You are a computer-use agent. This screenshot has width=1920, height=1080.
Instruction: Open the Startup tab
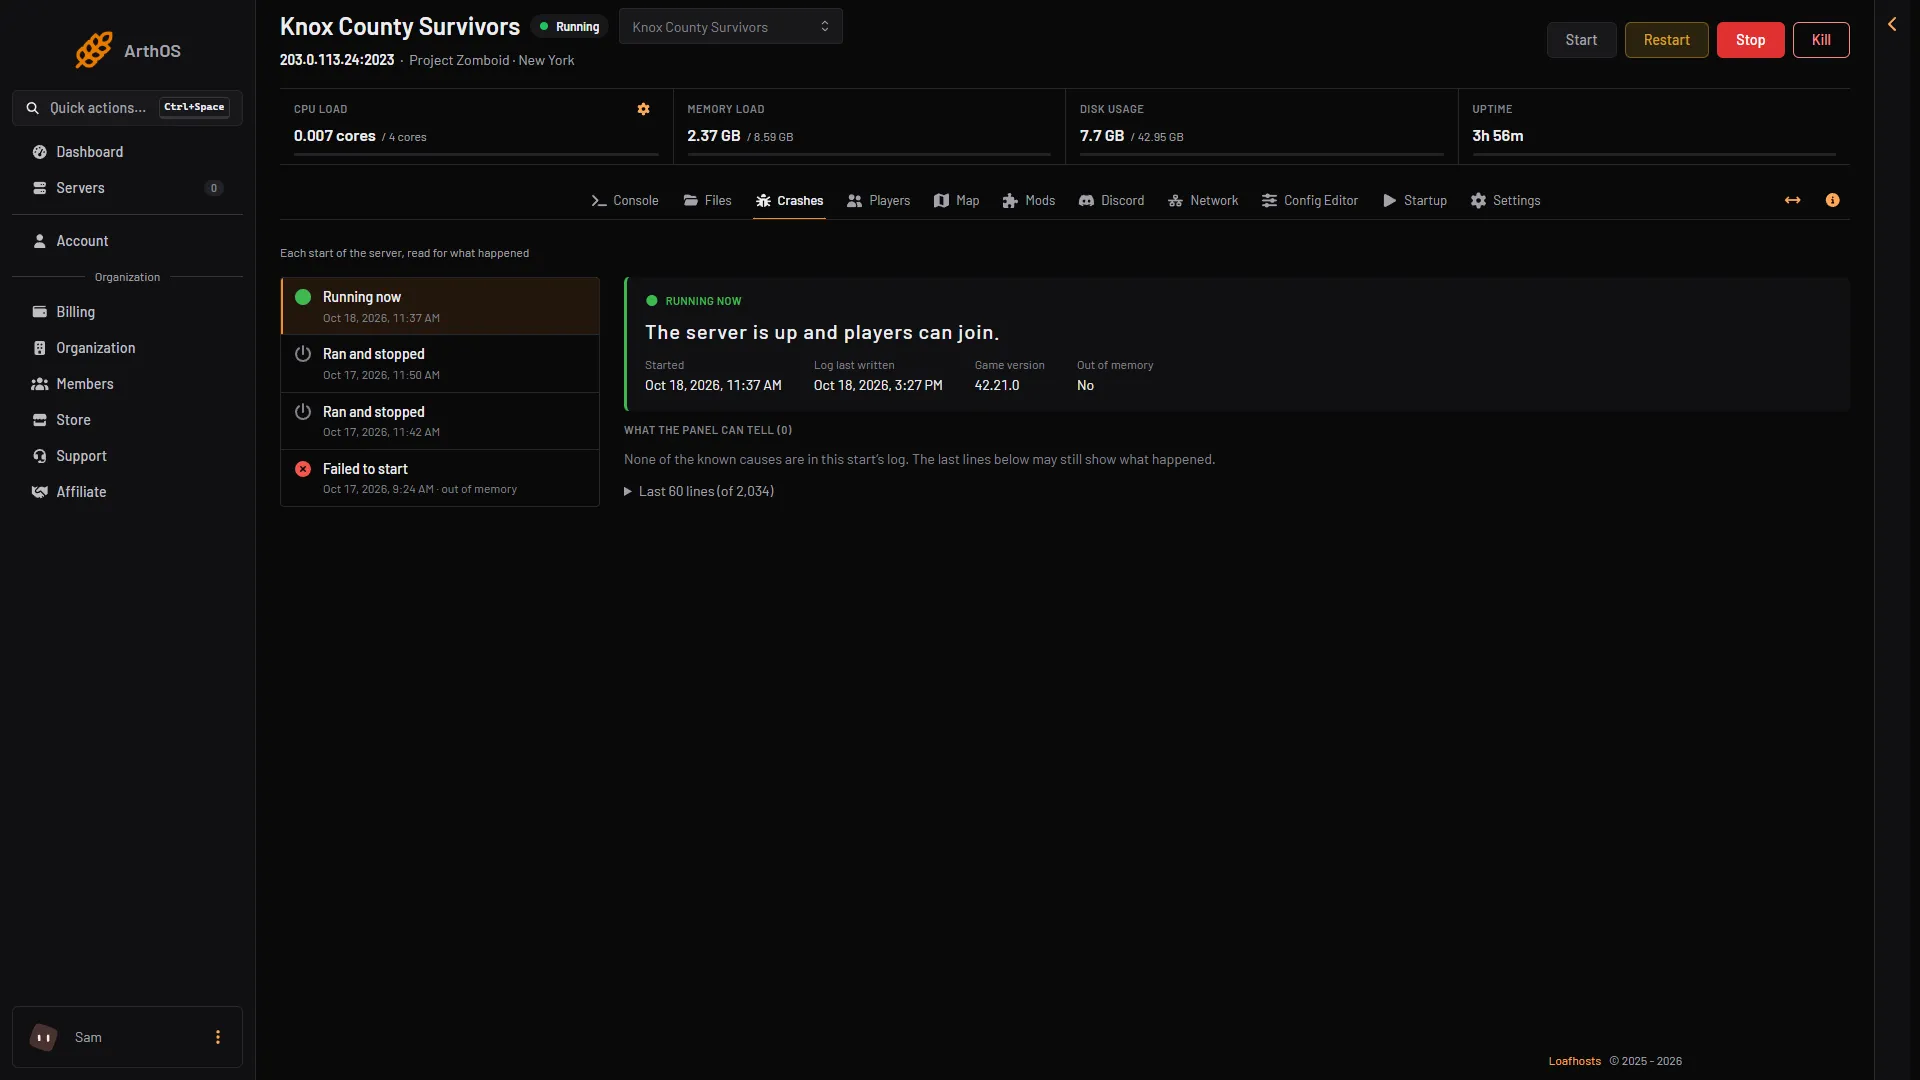1414,200
